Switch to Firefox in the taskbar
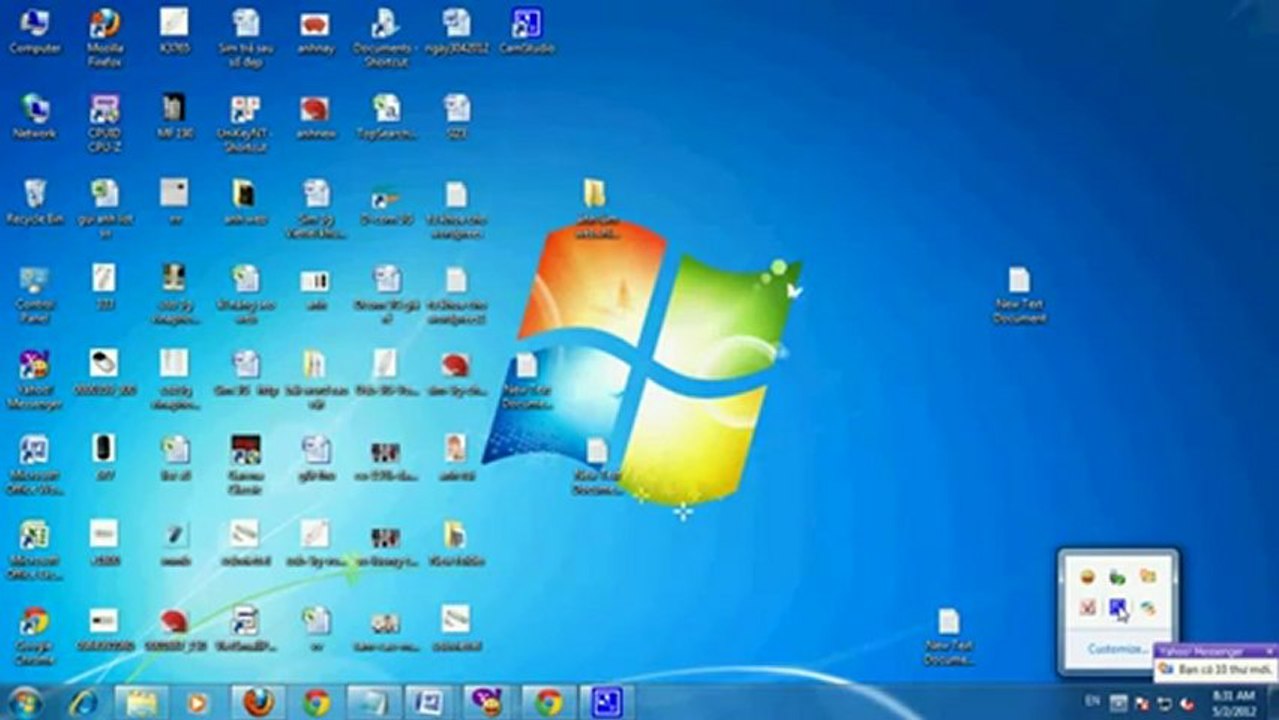 258,703
